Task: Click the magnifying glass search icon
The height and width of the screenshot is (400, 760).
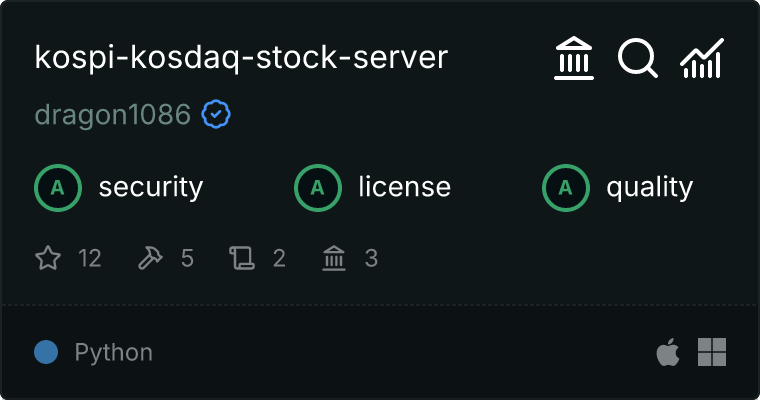Action: click(637, 60)
